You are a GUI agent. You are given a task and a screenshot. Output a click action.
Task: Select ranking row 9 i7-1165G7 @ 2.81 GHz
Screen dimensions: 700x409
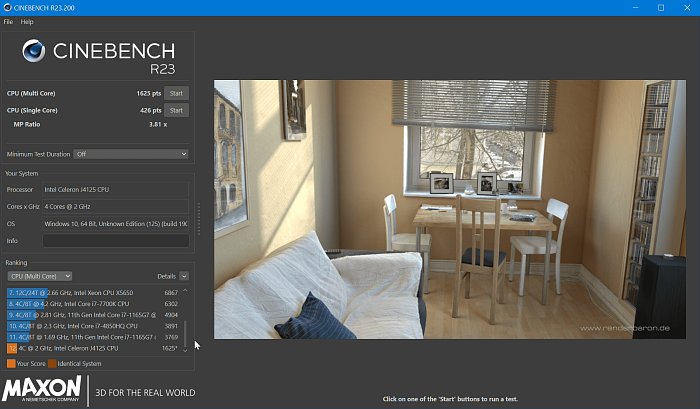click(x=93, y=315)
